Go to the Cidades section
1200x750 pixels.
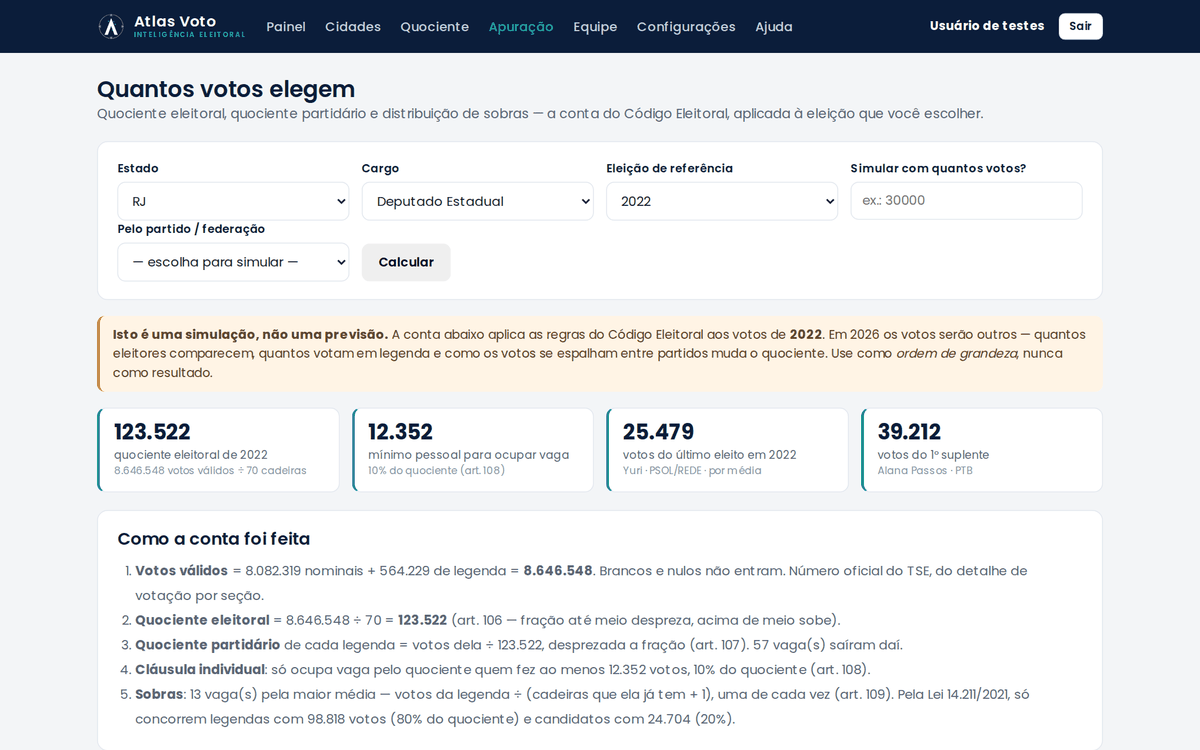(353, 27)
